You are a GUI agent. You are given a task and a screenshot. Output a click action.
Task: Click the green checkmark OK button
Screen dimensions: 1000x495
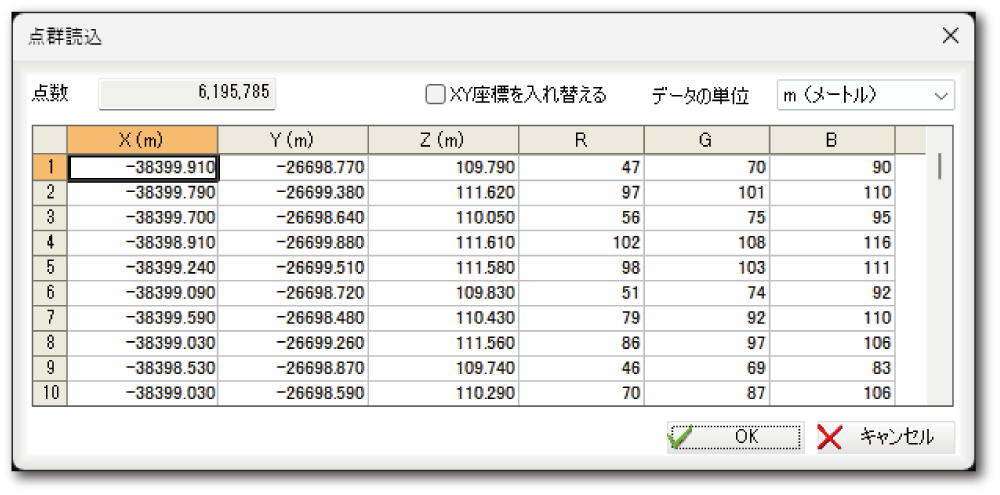[735, 437]
